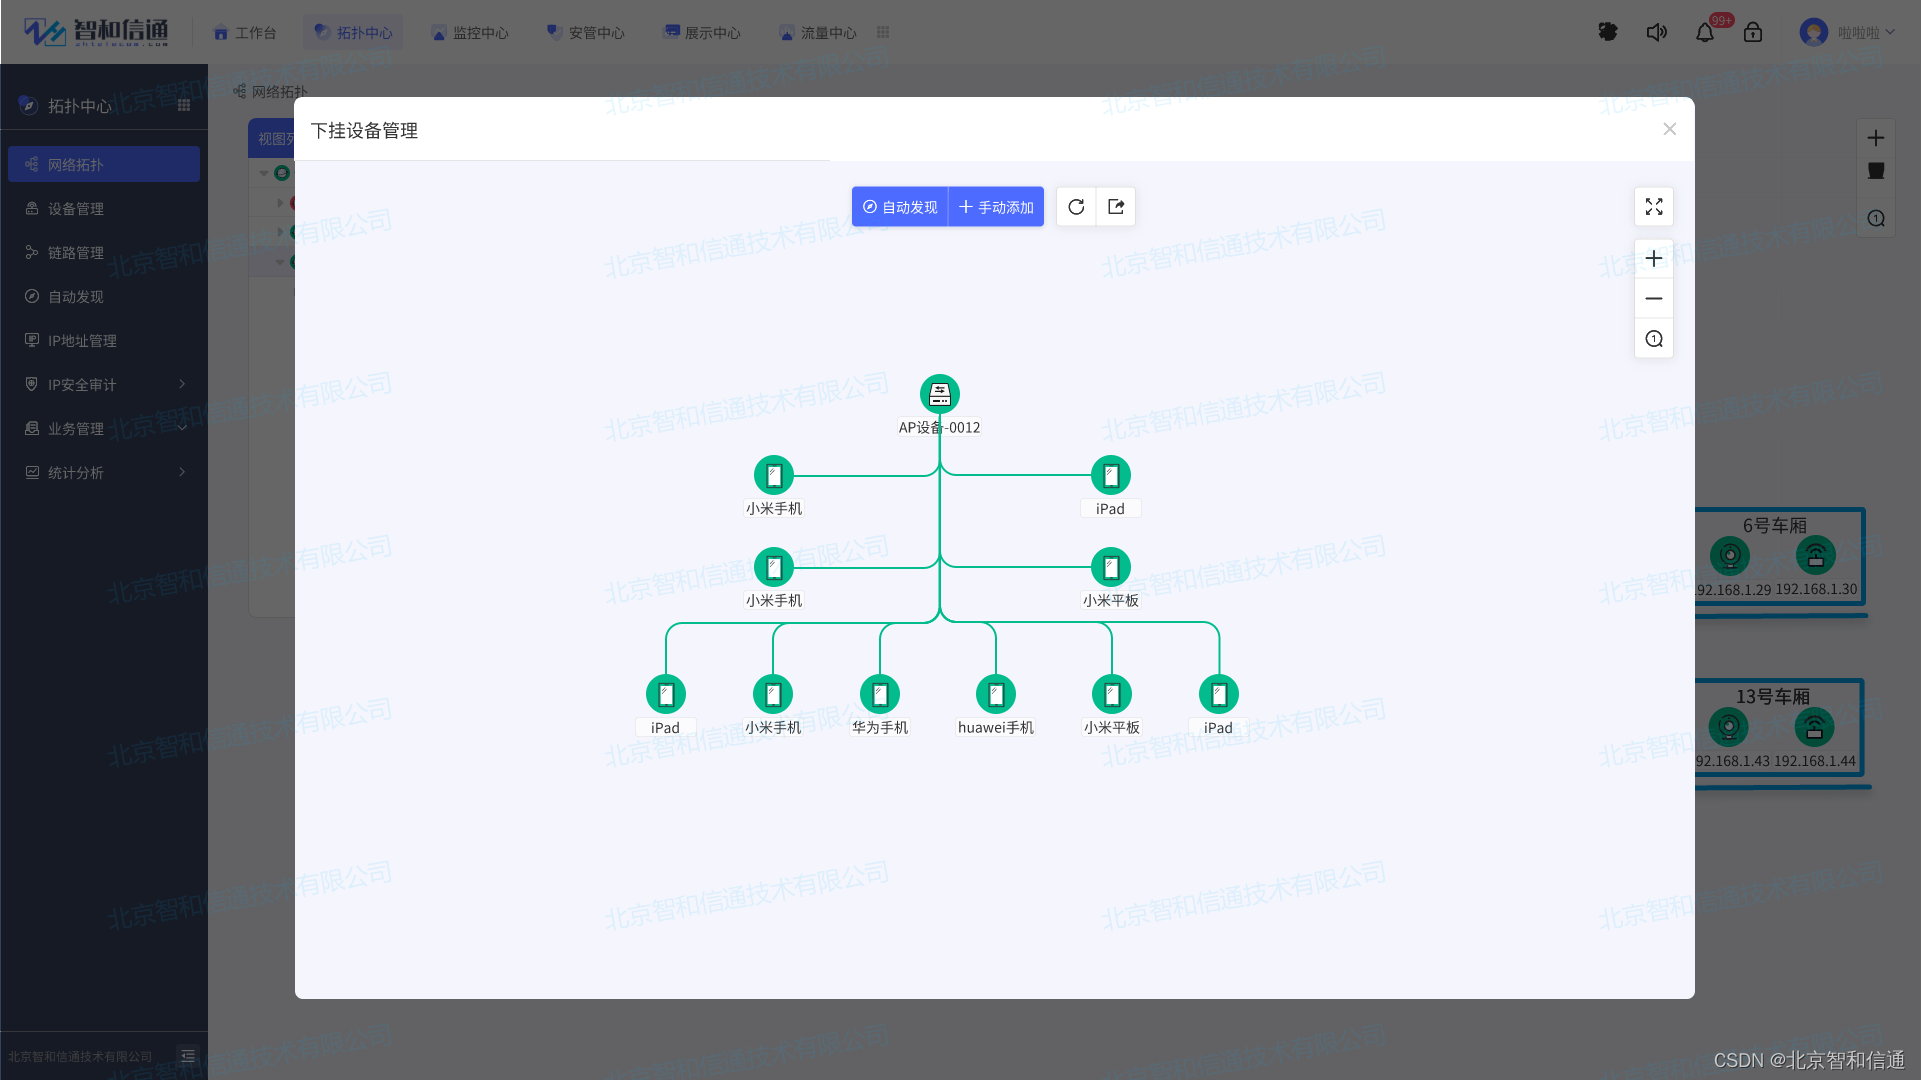Screen dimensions: 1921x1080
Task: Click the lock screen icon
Action: [1753, 33]
